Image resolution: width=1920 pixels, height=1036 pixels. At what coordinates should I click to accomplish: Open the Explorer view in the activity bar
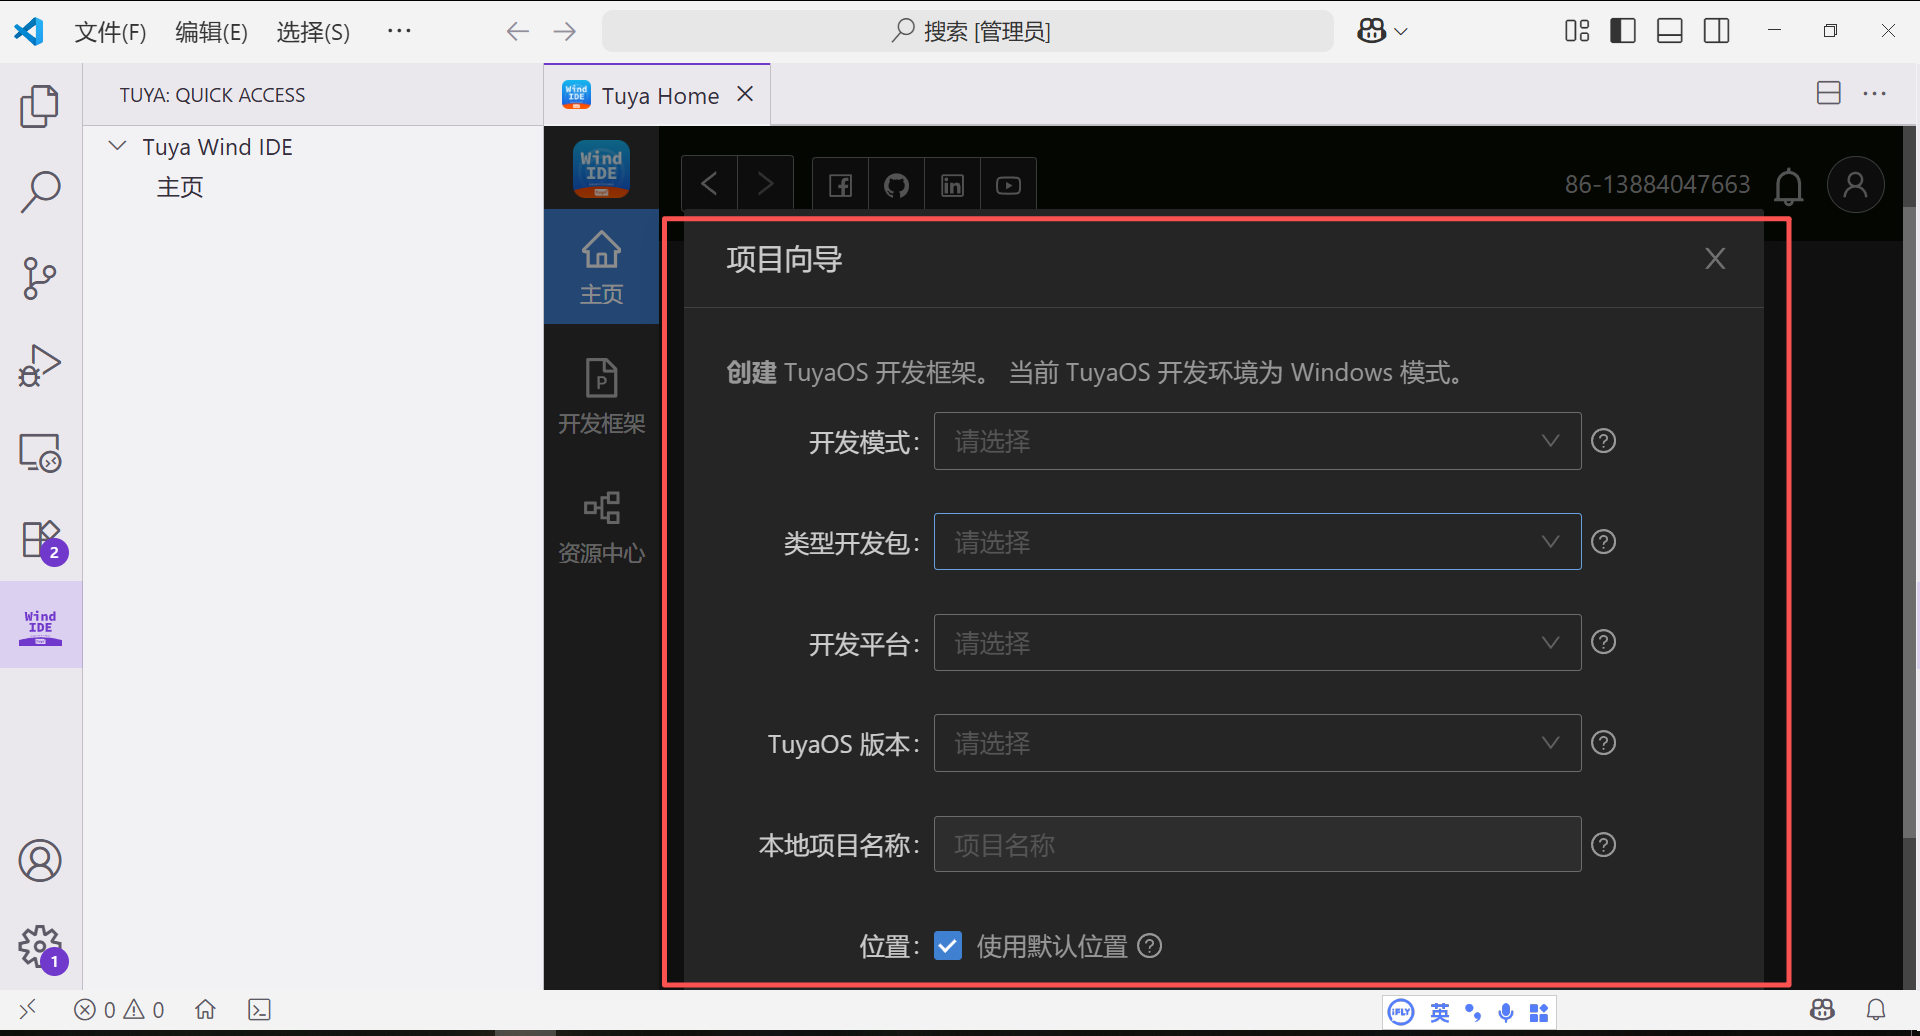40,105
